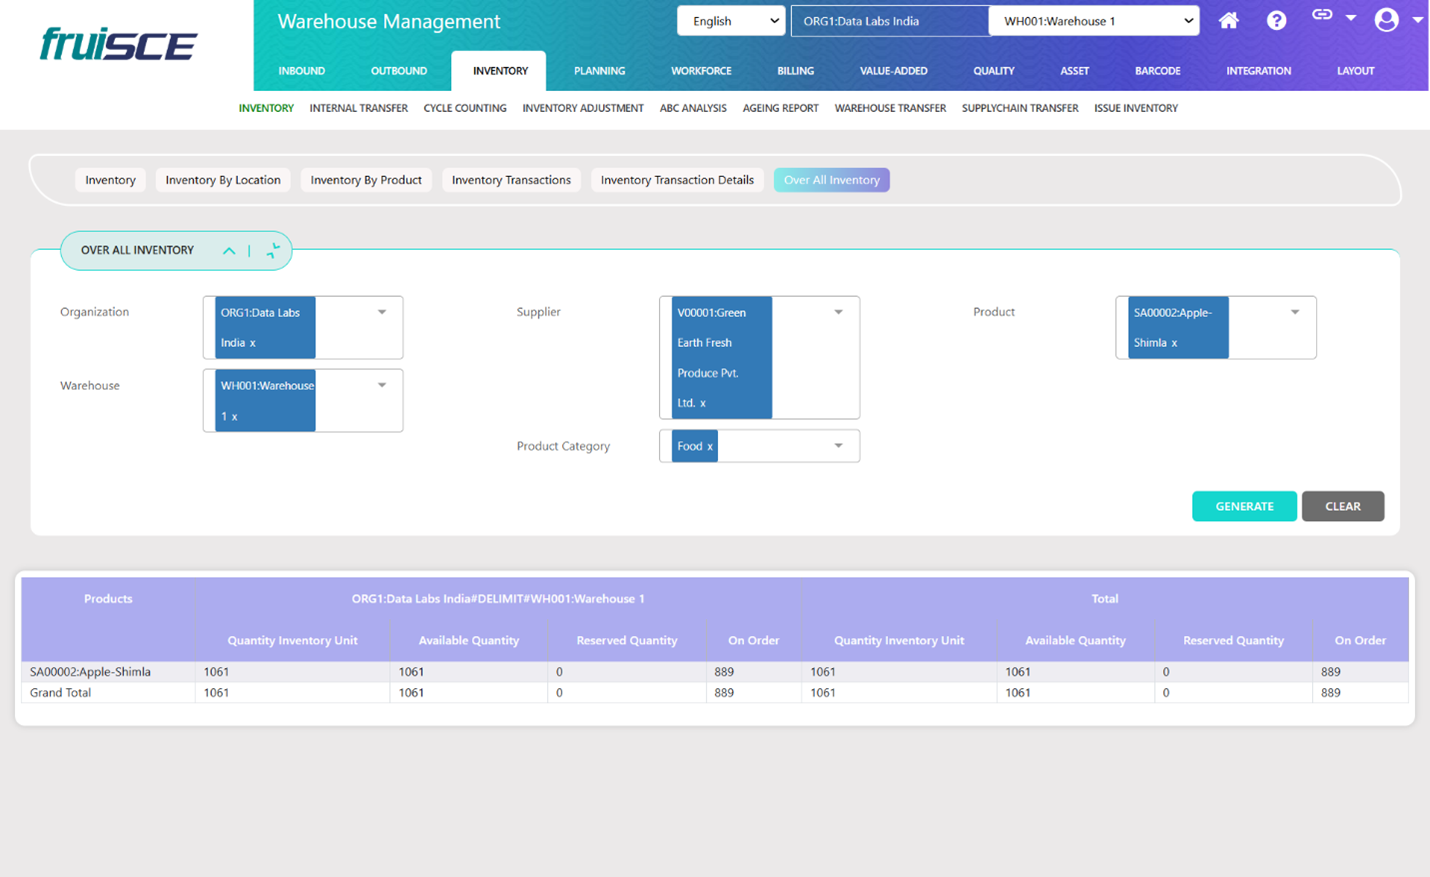Open the WH001:Warehouse 1 header selector
The height and width of the screenshot is (877, 1430).
pyautogui.click(x=1093, y=21)
